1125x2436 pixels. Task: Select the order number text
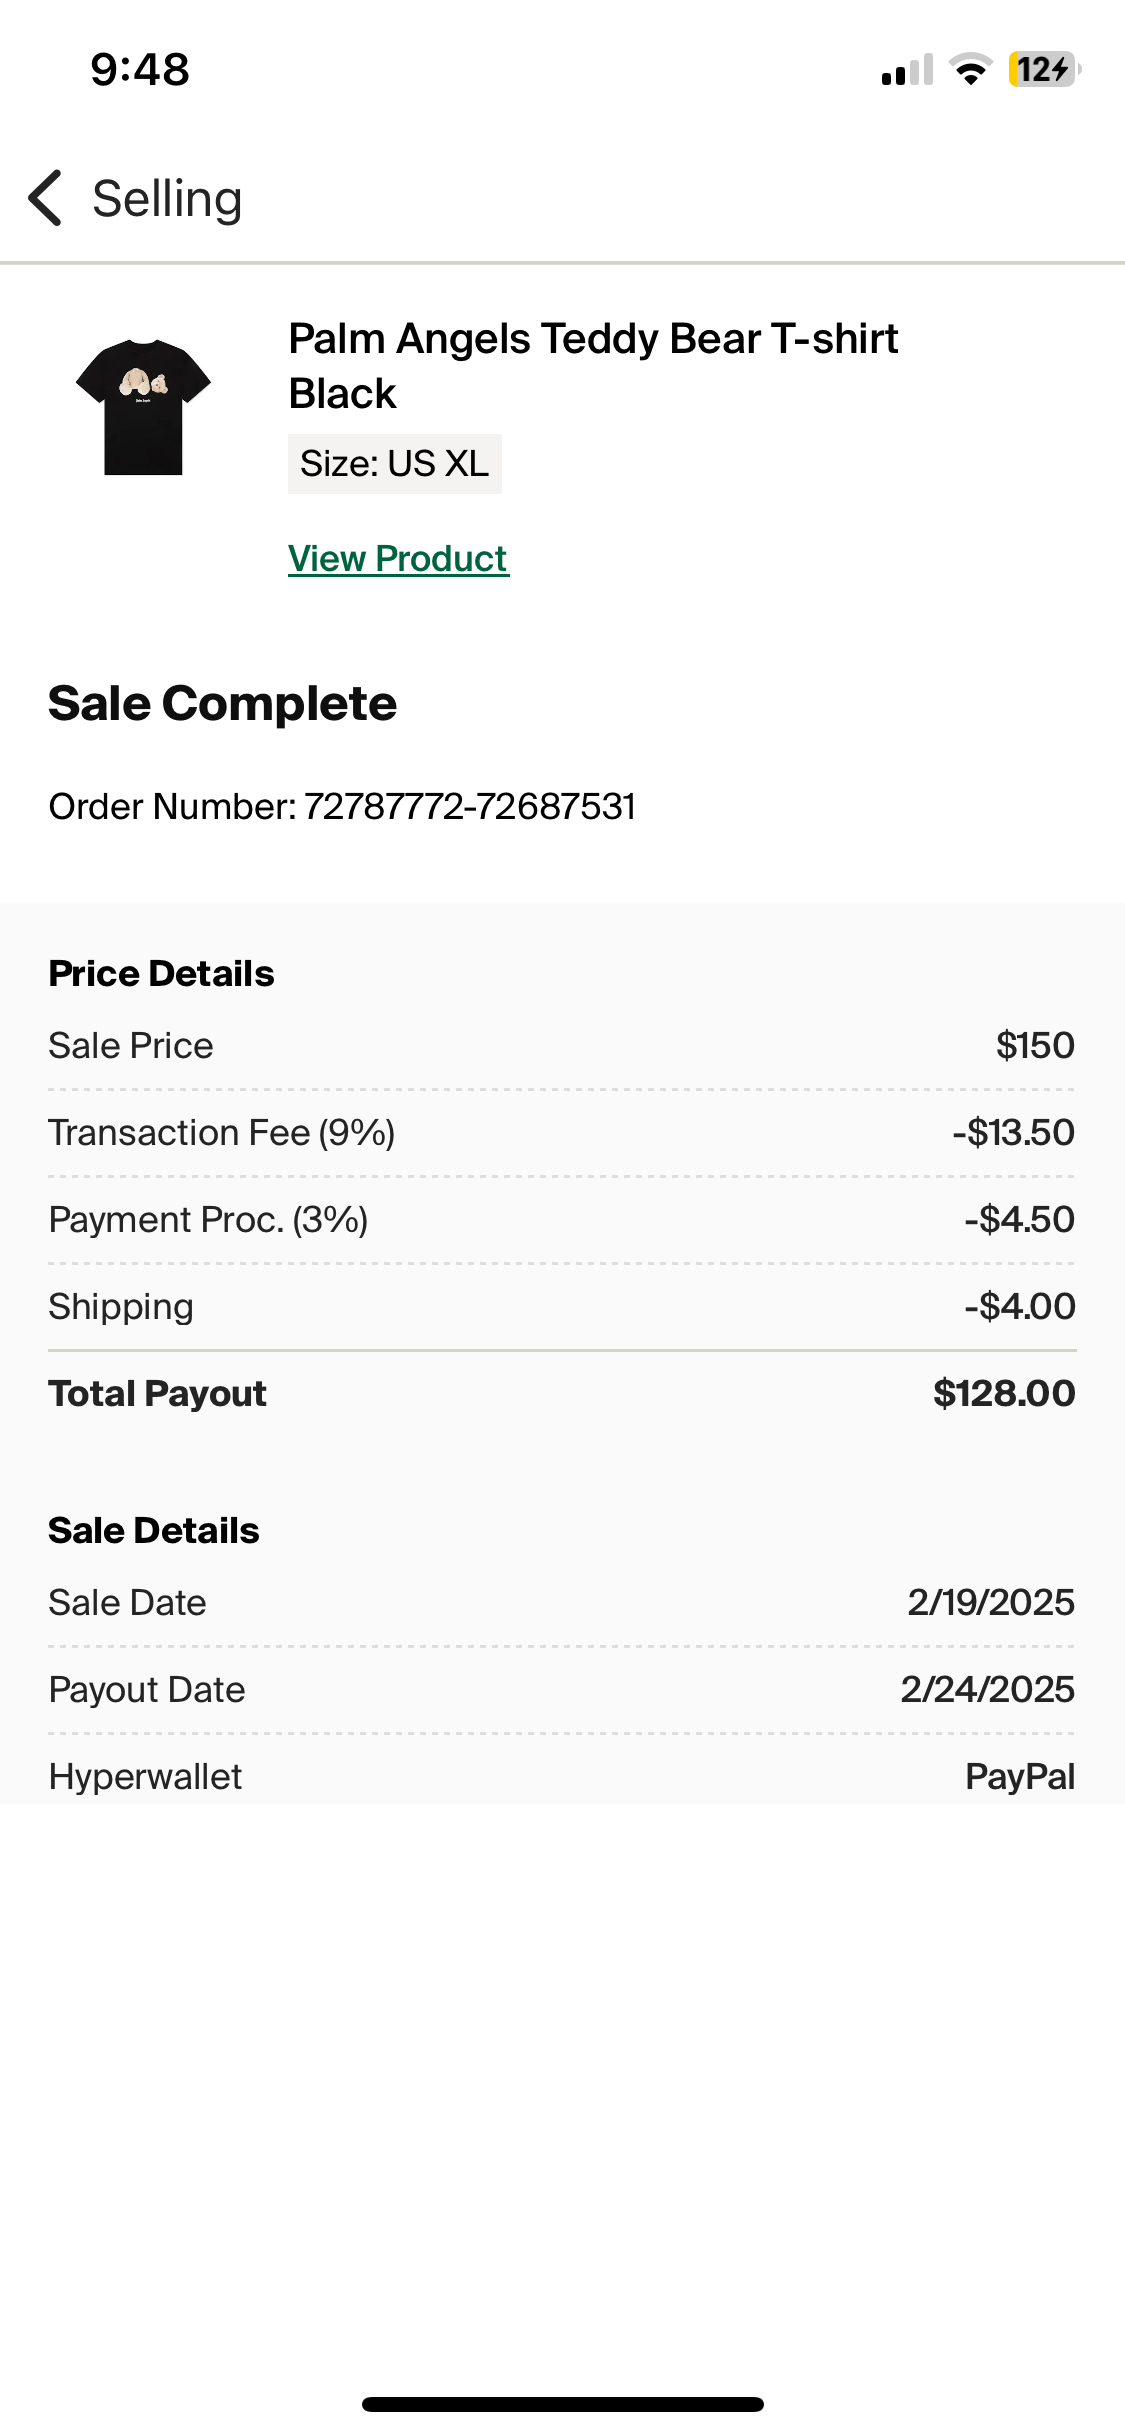(342, 806)
